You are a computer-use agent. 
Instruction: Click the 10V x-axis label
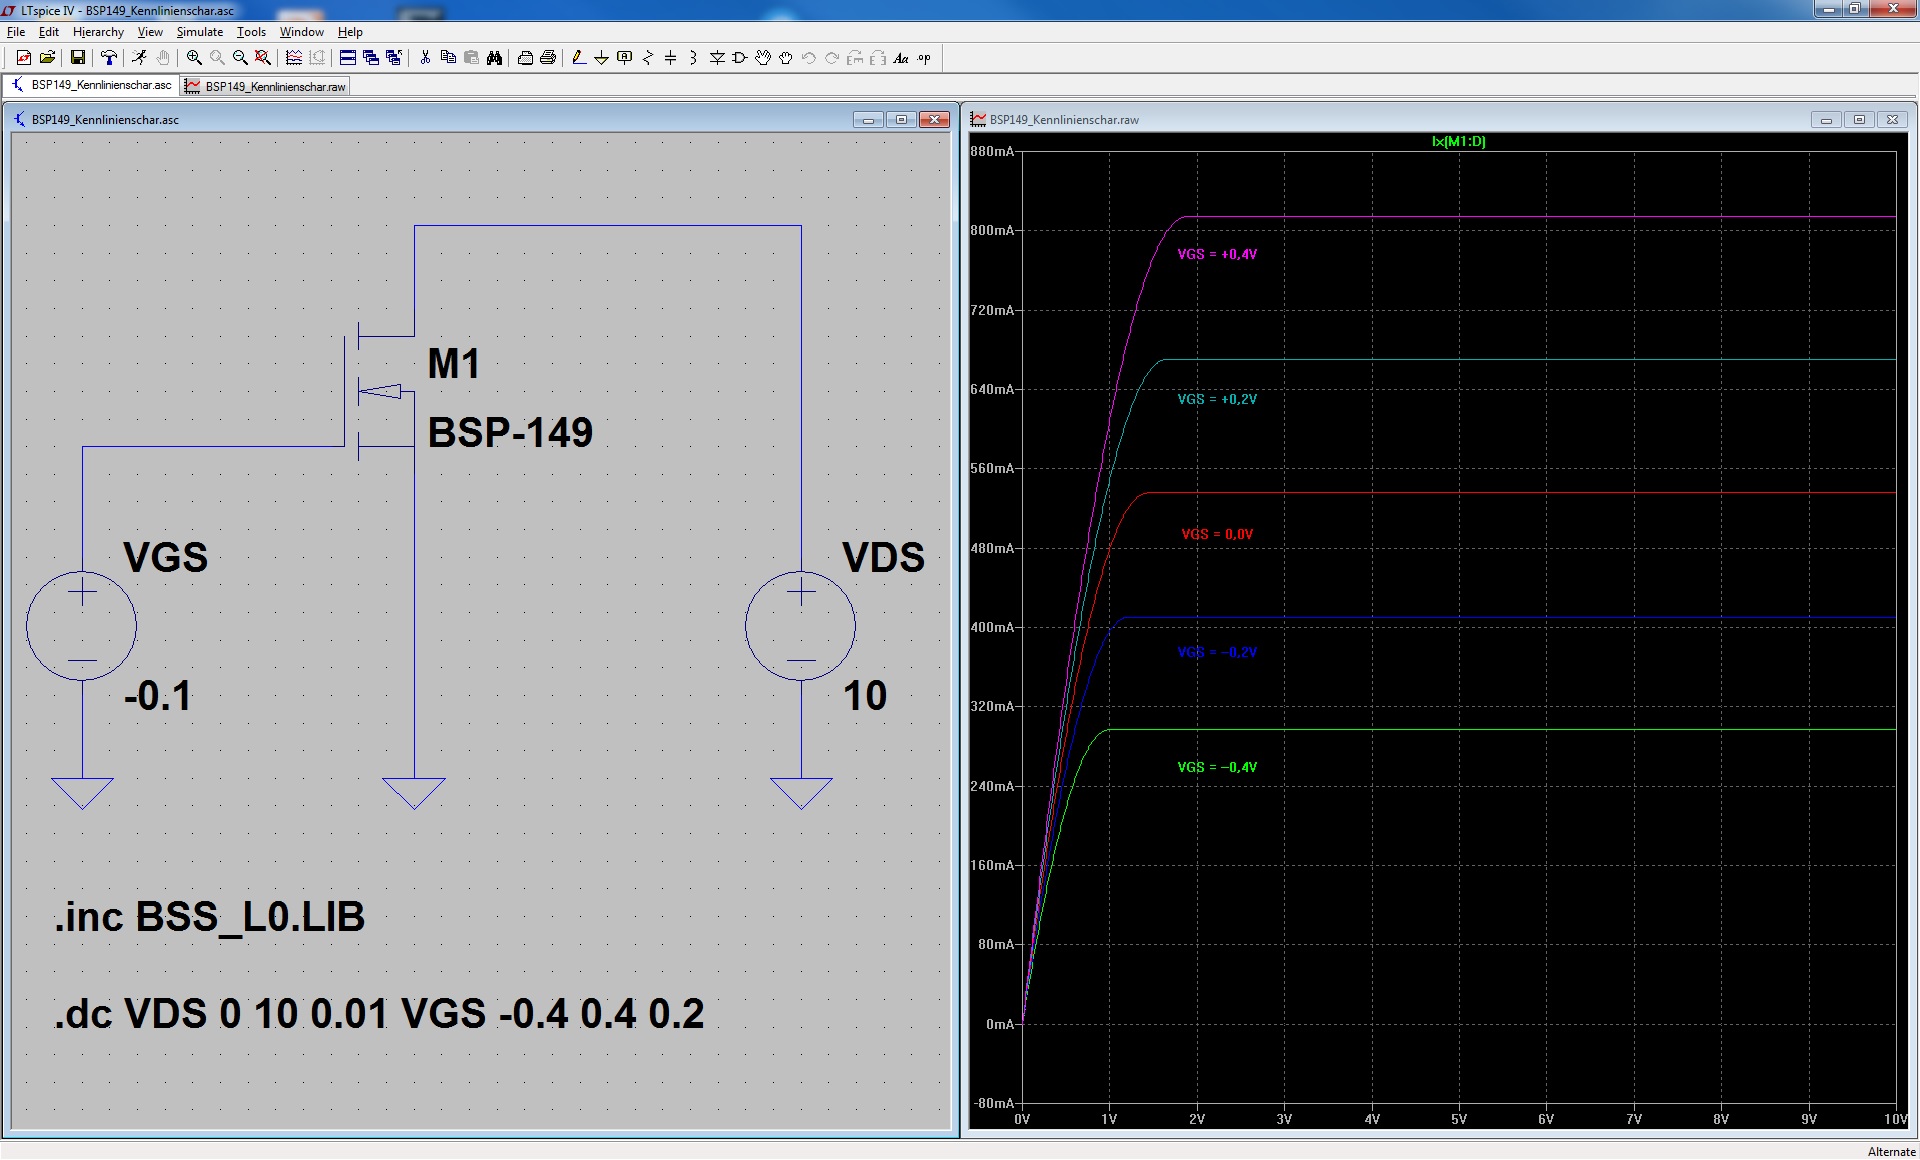tap(1896, 1119)
